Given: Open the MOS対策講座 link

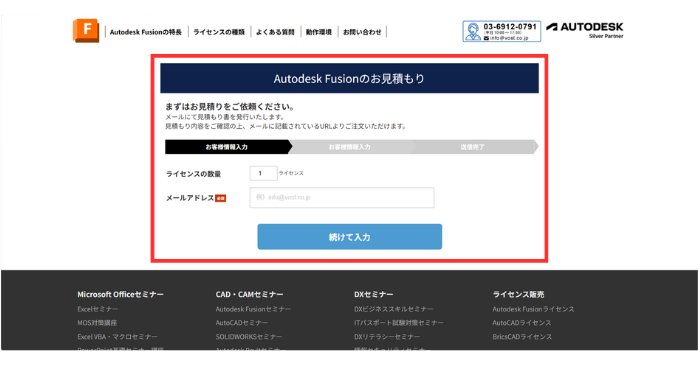Looking at the screenshot, I should tap(97, 323).
